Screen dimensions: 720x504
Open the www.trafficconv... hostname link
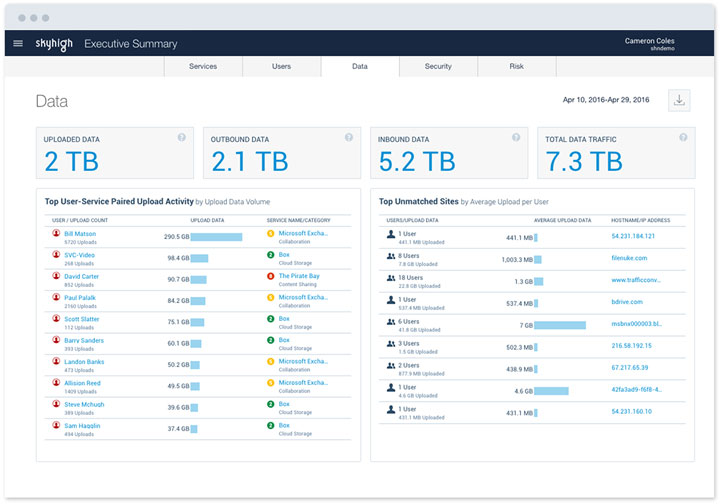coord(636,280)
